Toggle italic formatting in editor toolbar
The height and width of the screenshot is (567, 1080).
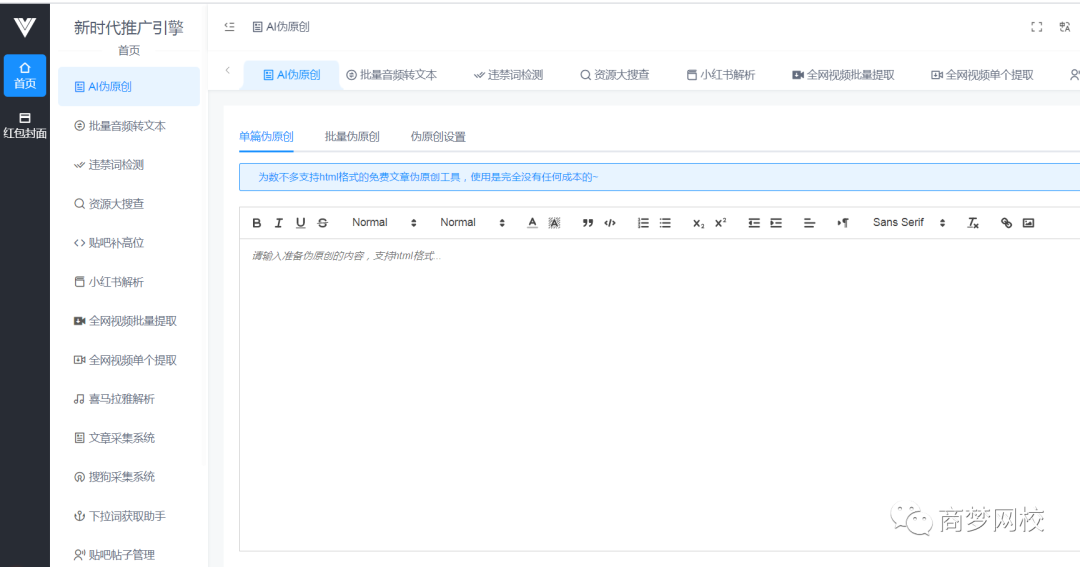pos(279,223)
